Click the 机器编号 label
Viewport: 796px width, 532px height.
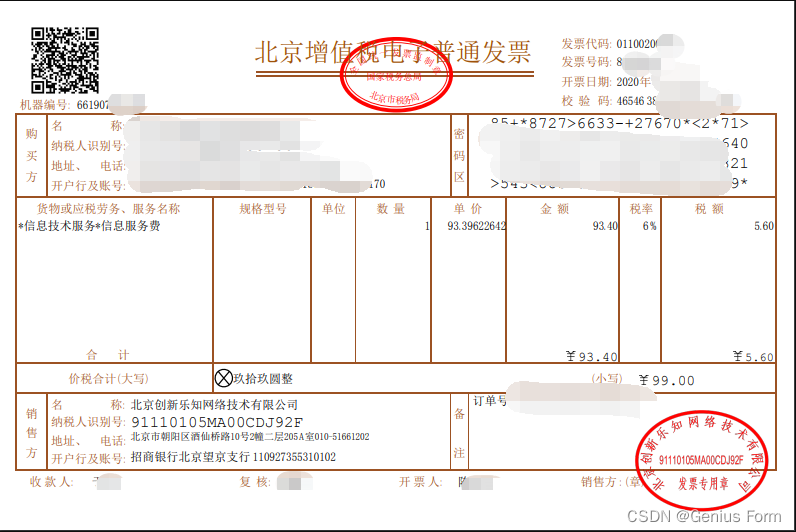coord(45,105)
